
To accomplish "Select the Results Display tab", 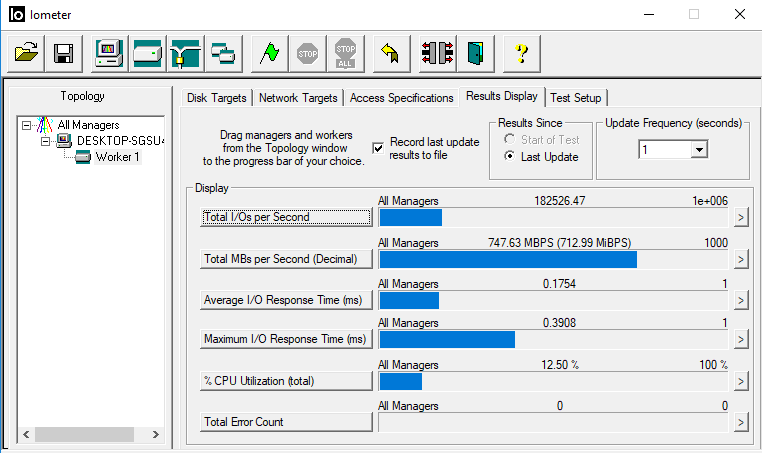I will tap(502, 96).
